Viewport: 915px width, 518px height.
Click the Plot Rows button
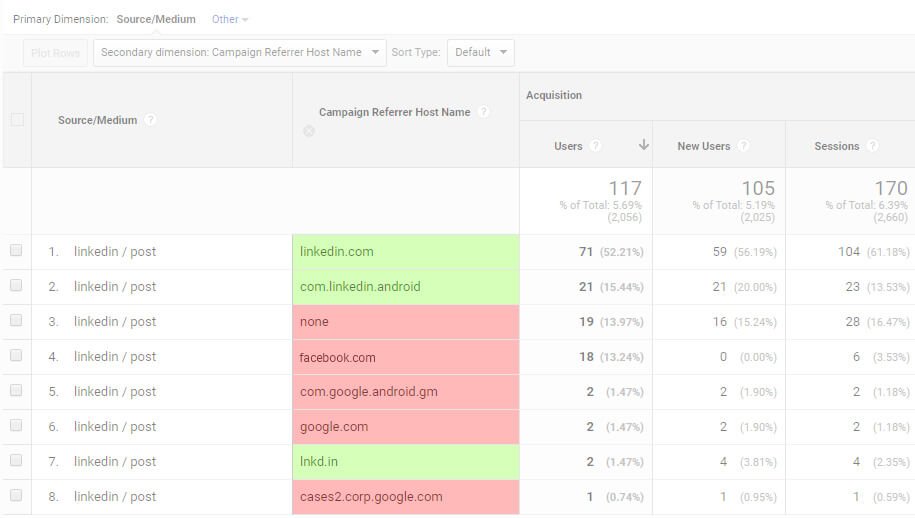click(x=55, y=52)
